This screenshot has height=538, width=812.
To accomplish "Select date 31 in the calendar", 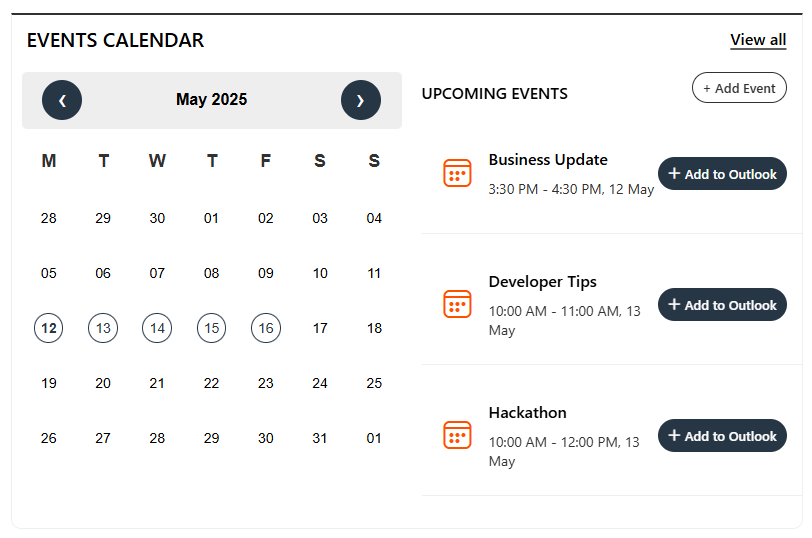I will pos(320,438).
